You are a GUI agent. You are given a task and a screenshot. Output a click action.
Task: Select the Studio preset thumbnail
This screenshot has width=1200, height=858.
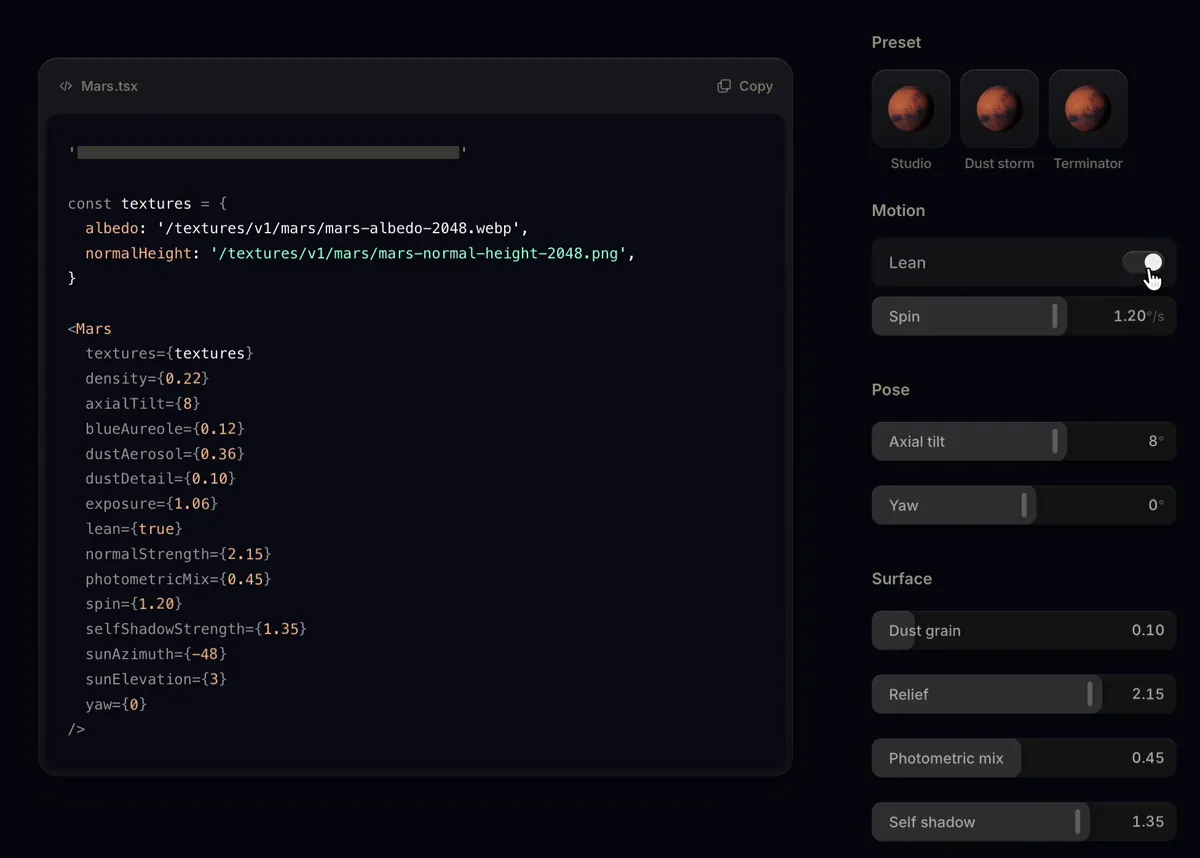[911, 109]
